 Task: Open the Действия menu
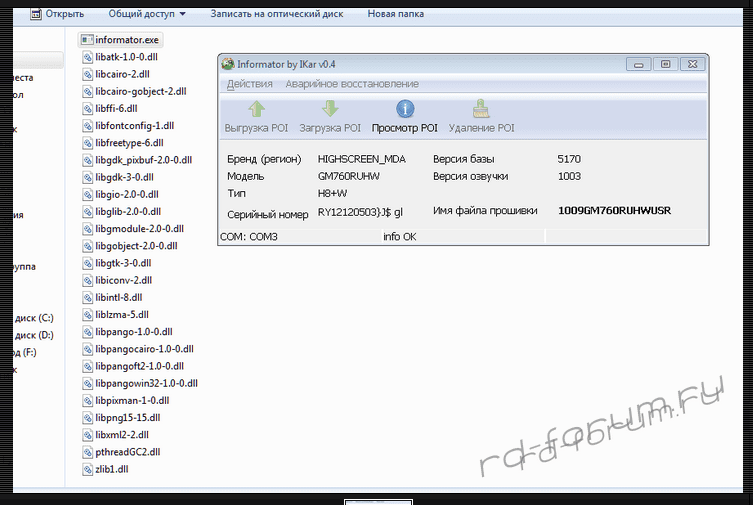pyautogui.click(x=249, y=84)
